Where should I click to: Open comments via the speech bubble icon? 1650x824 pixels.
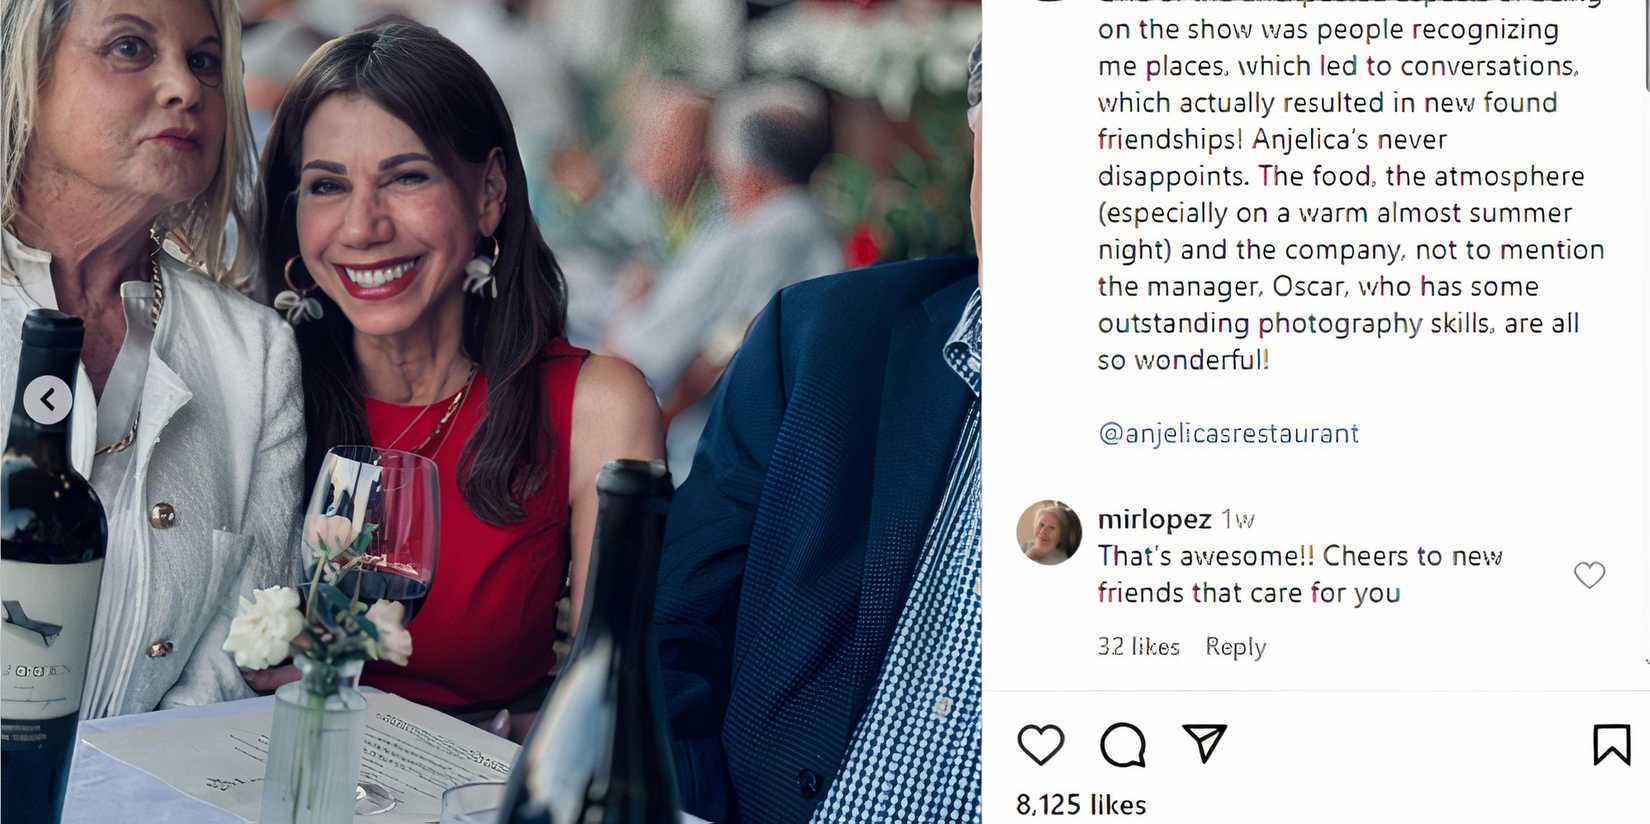click(x=1122, y=745)
